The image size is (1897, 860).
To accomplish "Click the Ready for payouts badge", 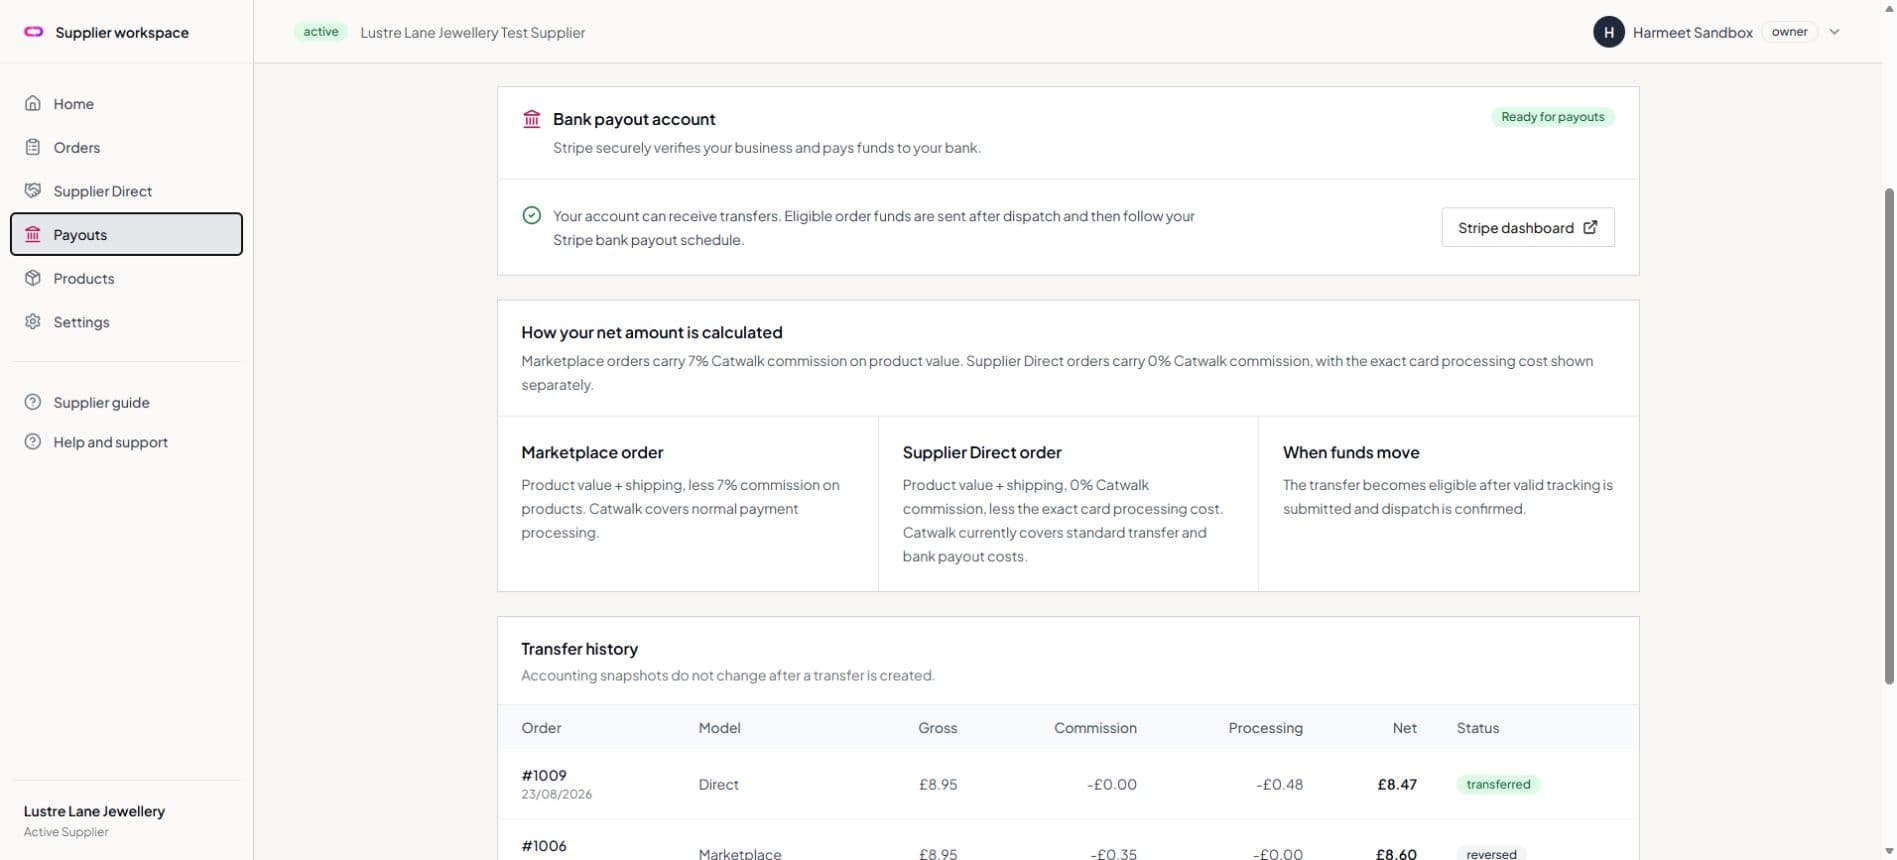I will coord(1552,117).
